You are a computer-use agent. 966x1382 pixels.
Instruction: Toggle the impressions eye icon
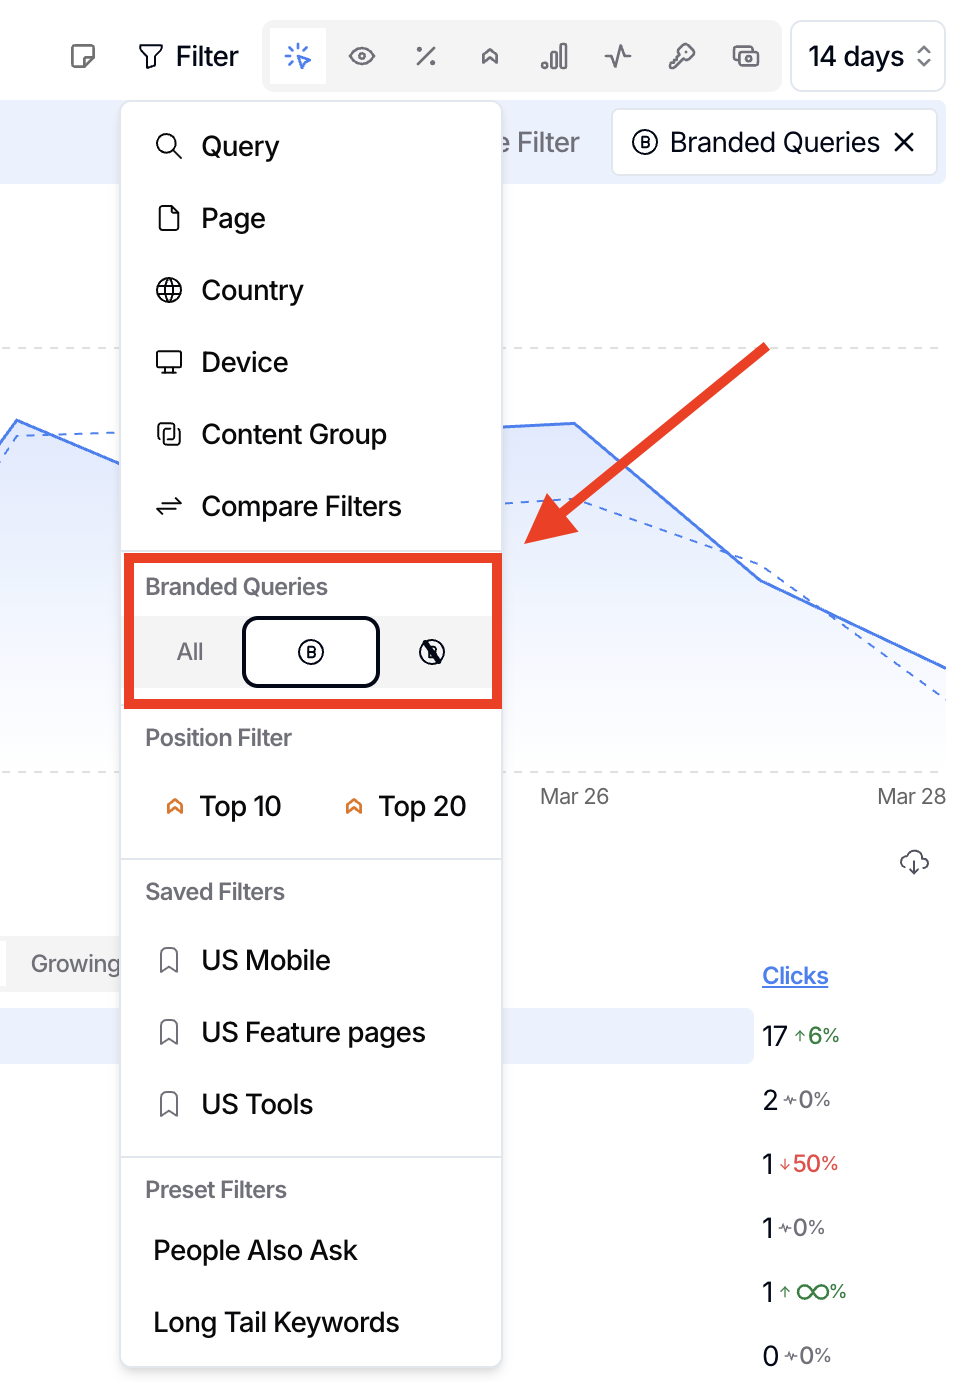(x=362, y=56)
